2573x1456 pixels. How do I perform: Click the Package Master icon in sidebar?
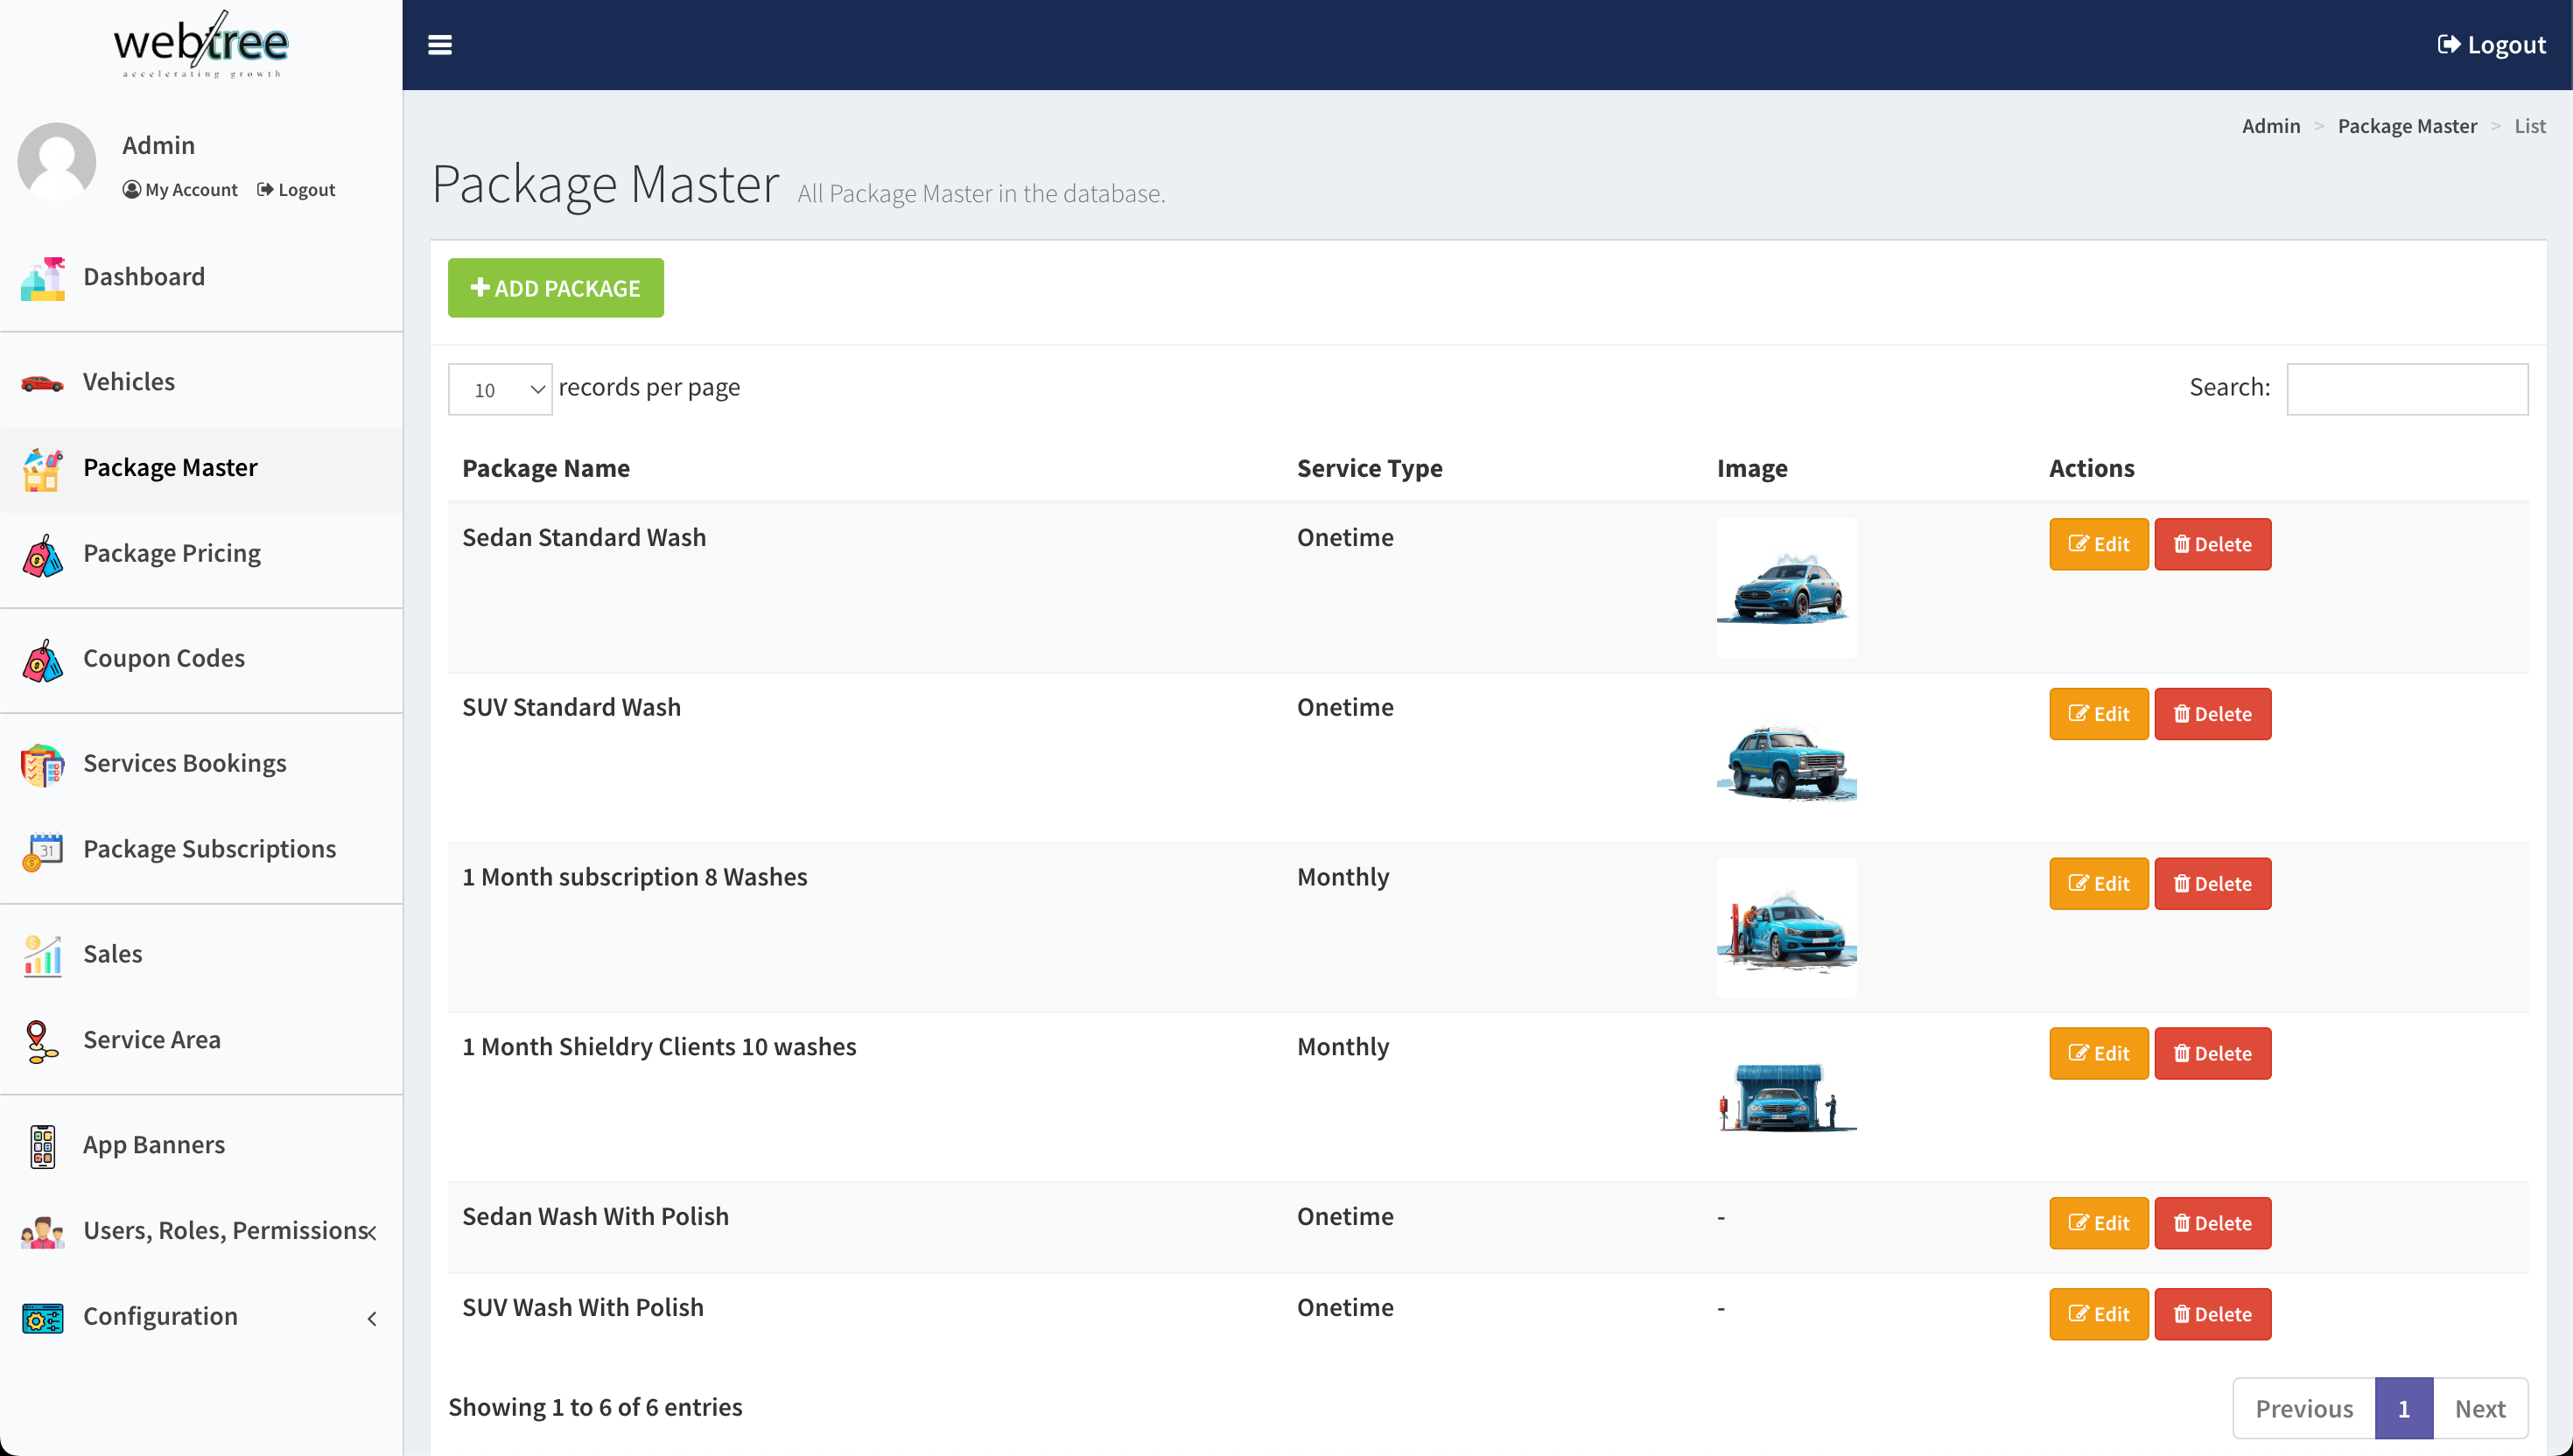[x=42, y=466]
